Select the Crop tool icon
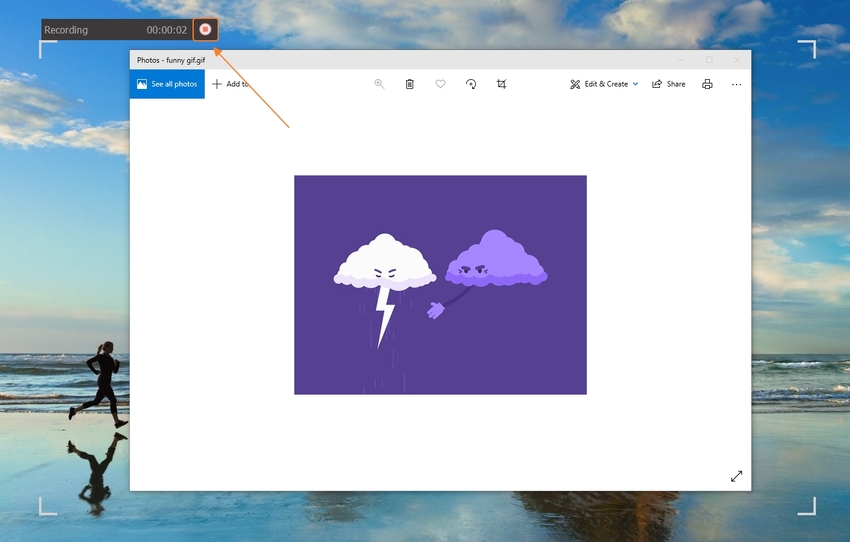This screenshot has width=850, height=542. [x=502, y=84]
